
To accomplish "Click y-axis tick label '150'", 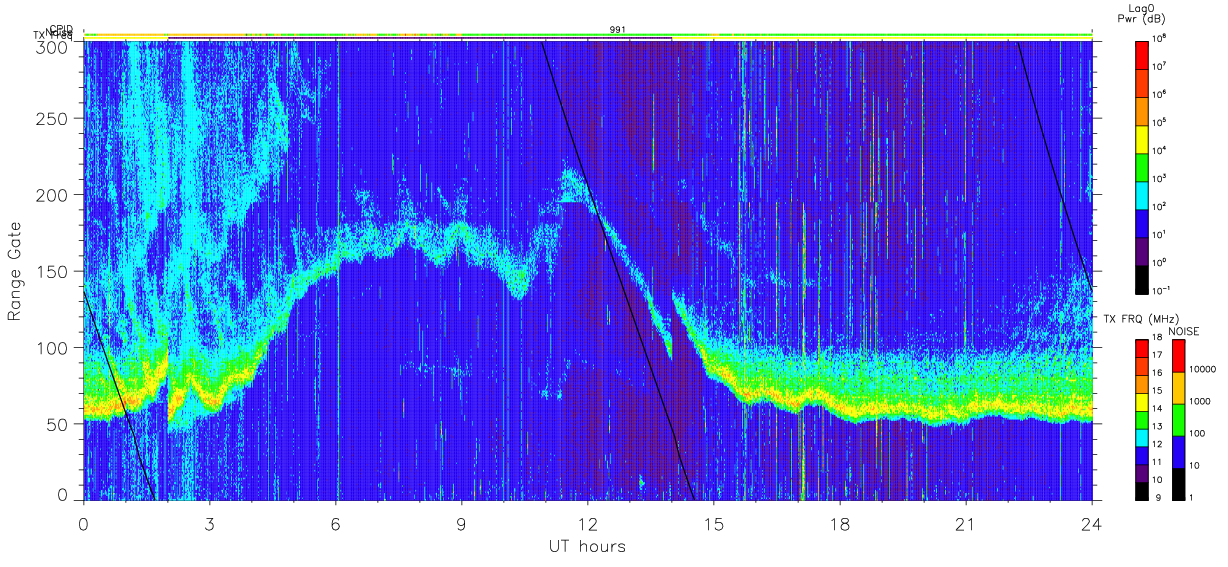I will pos(54,271).
